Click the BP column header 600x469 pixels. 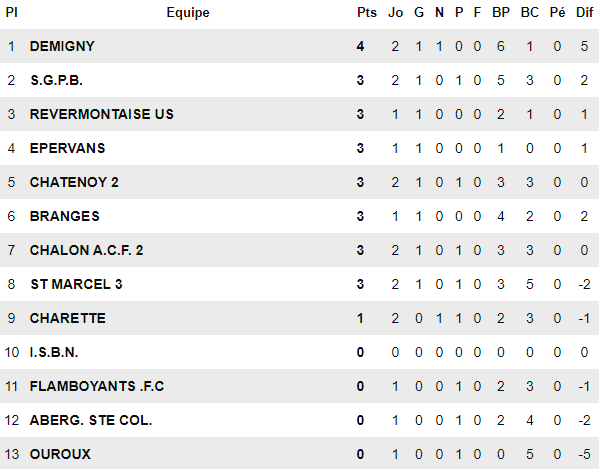(x=501, y=12)
